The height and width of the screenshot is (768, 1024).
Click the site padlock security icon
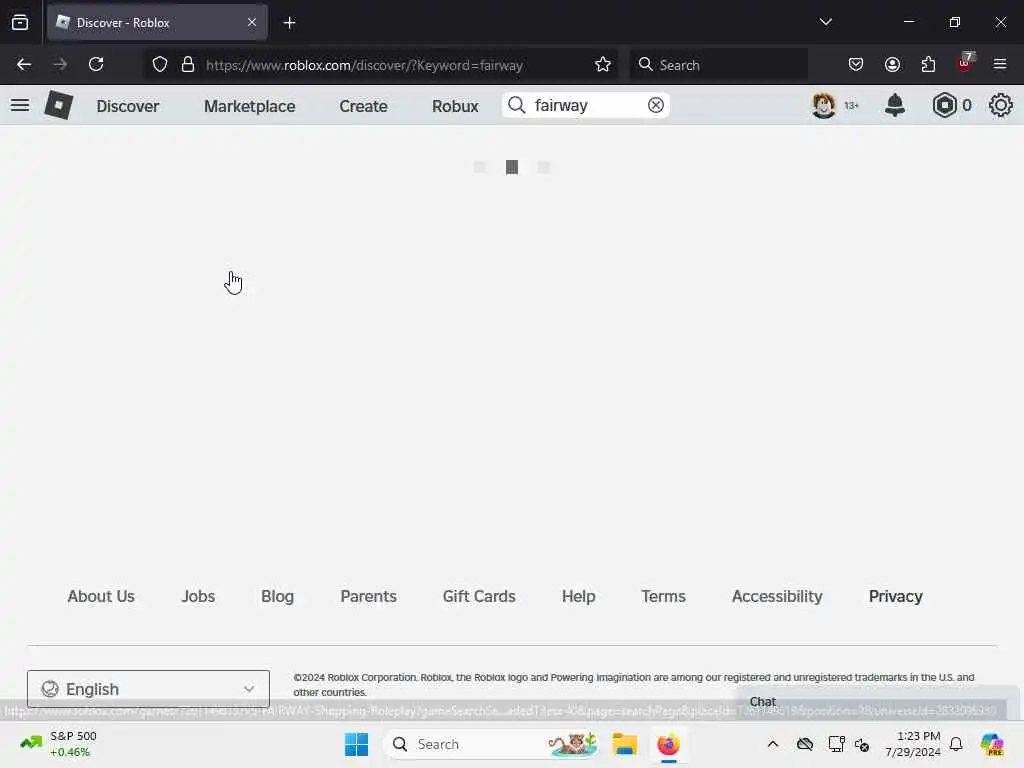pyautogui.click(x=188, y=65)
